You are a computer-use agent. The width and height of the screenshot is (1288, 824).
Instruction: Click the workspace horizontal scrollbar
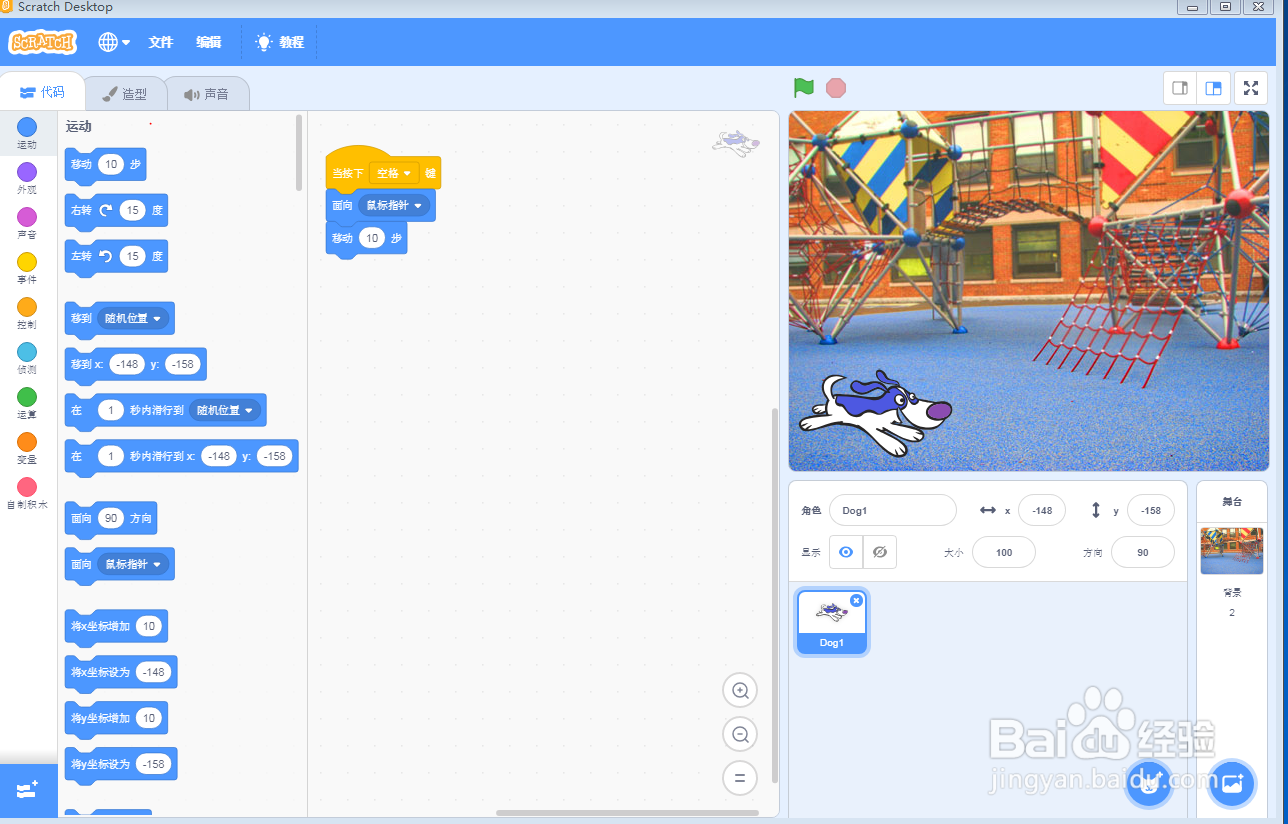coord(627,812)
